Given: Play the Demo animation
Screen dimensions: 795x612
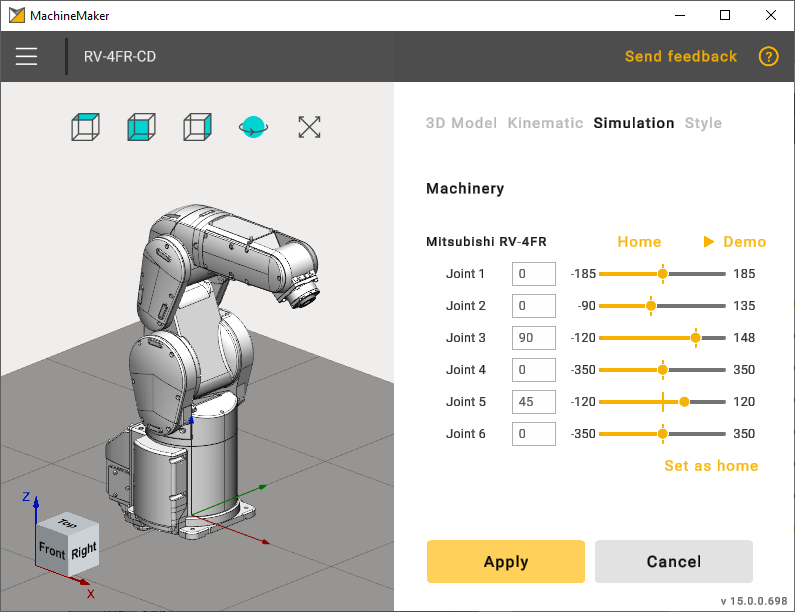Looking at the screenshot, I should point(735,242).
